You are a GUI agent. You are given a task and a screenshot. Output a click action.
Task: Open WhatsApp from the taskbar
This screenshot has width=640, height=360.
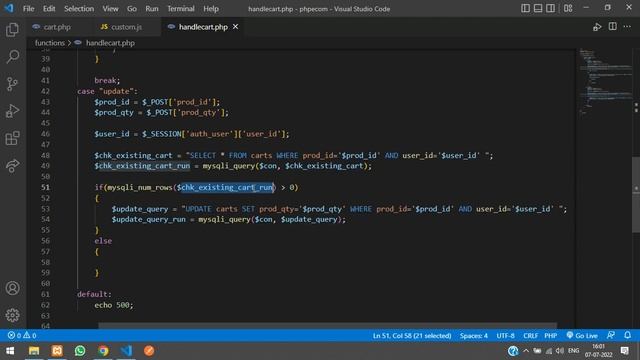80,351
